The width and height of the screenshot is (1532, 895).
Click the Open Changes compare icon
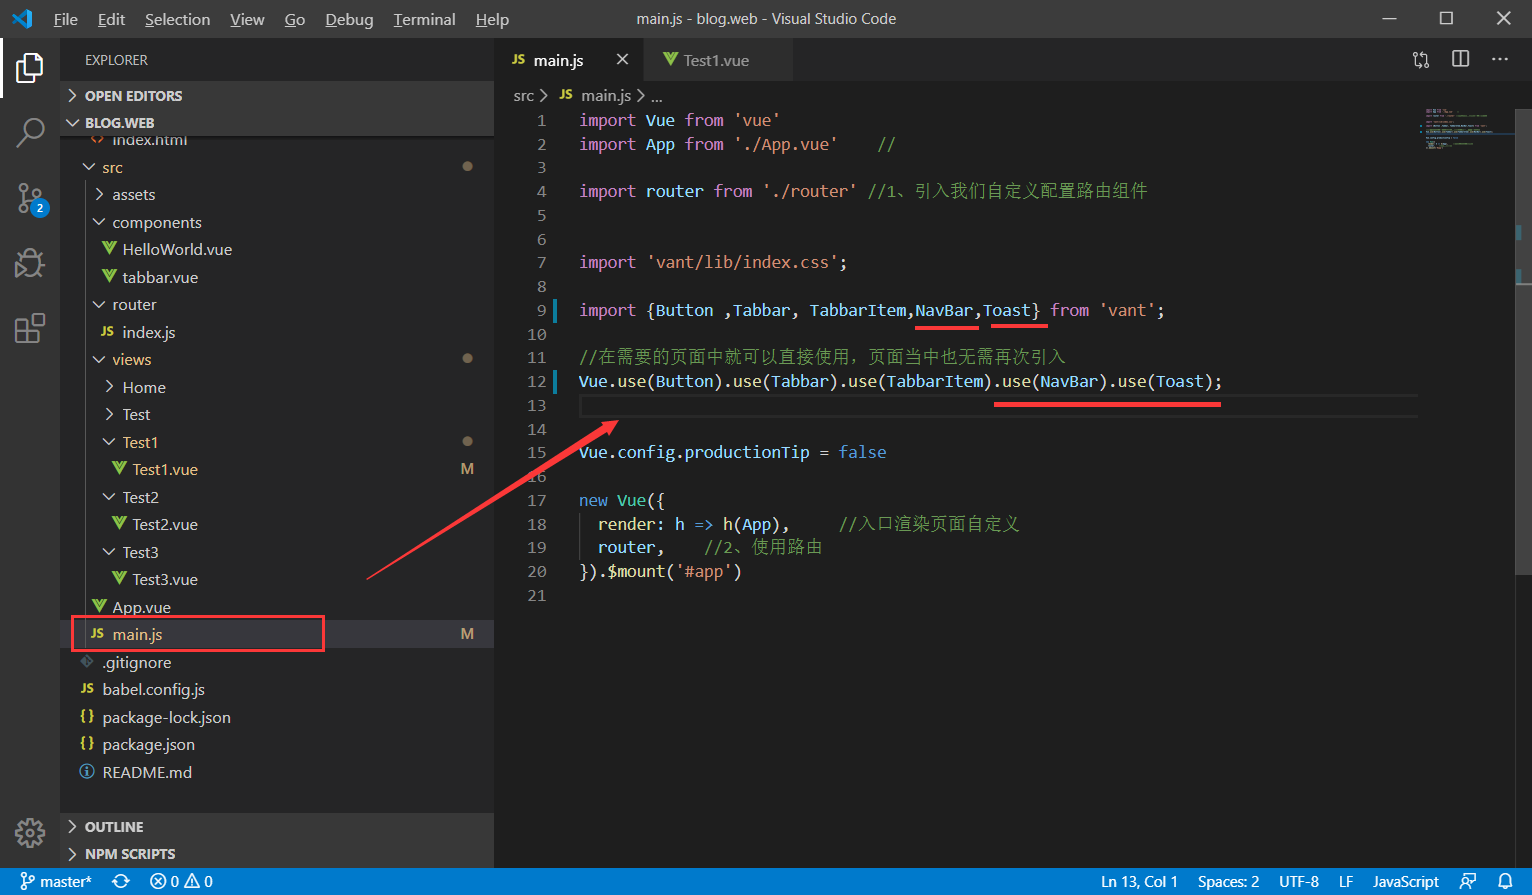pos(1421,60)
